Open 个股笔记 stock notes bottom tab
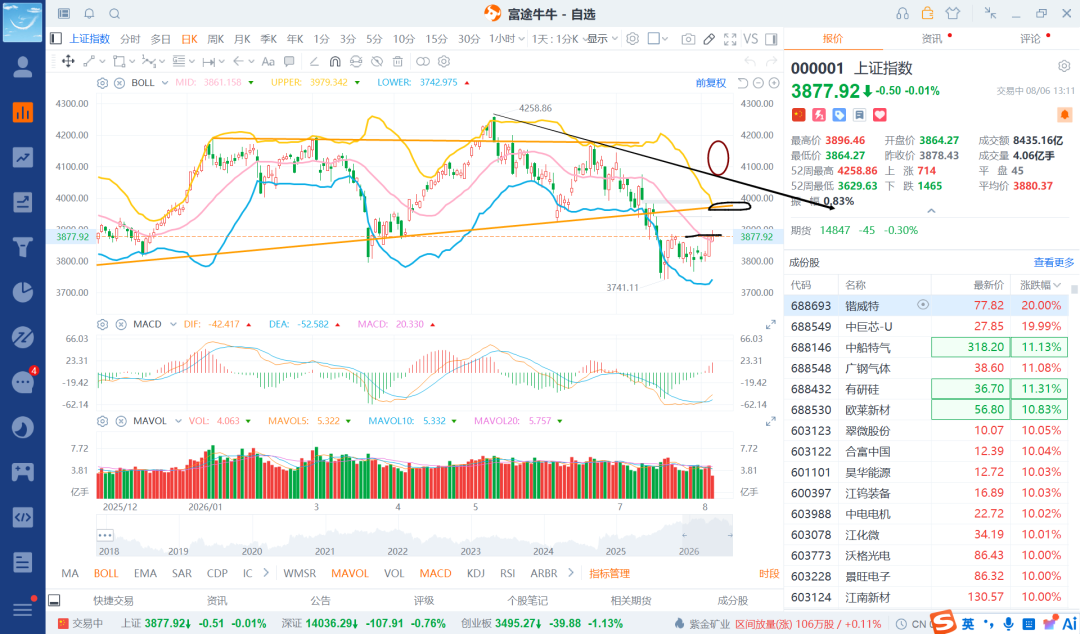 527,600
